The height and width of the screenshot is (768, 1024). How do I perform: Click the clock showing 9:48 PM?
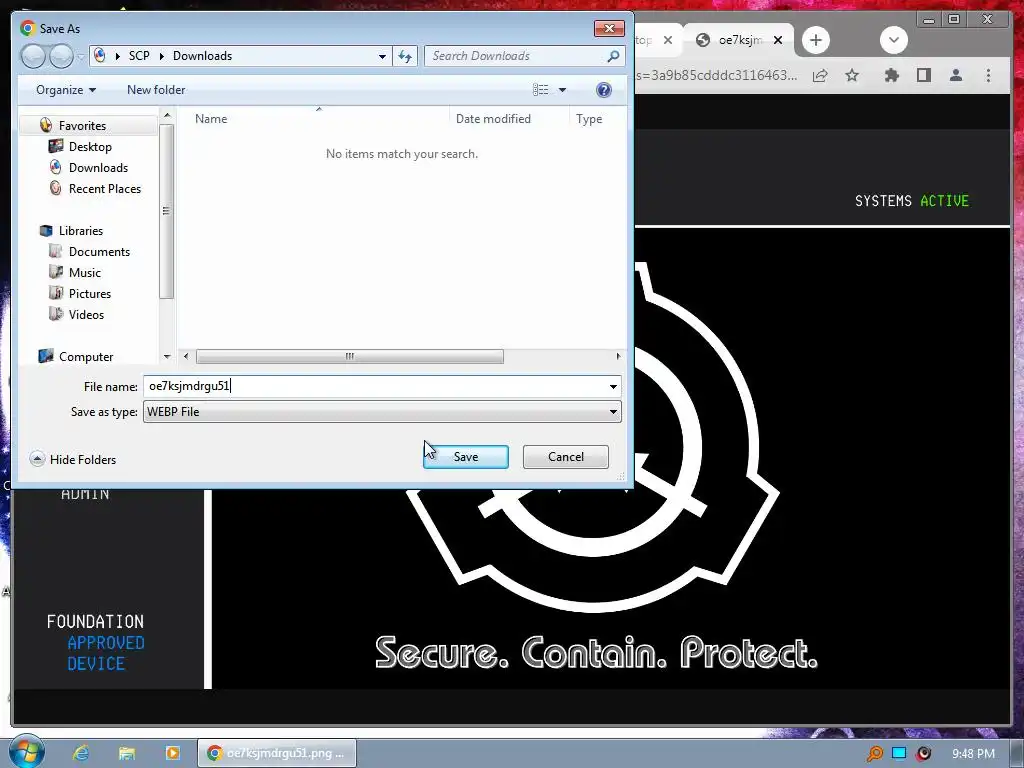tap(973, 754)
